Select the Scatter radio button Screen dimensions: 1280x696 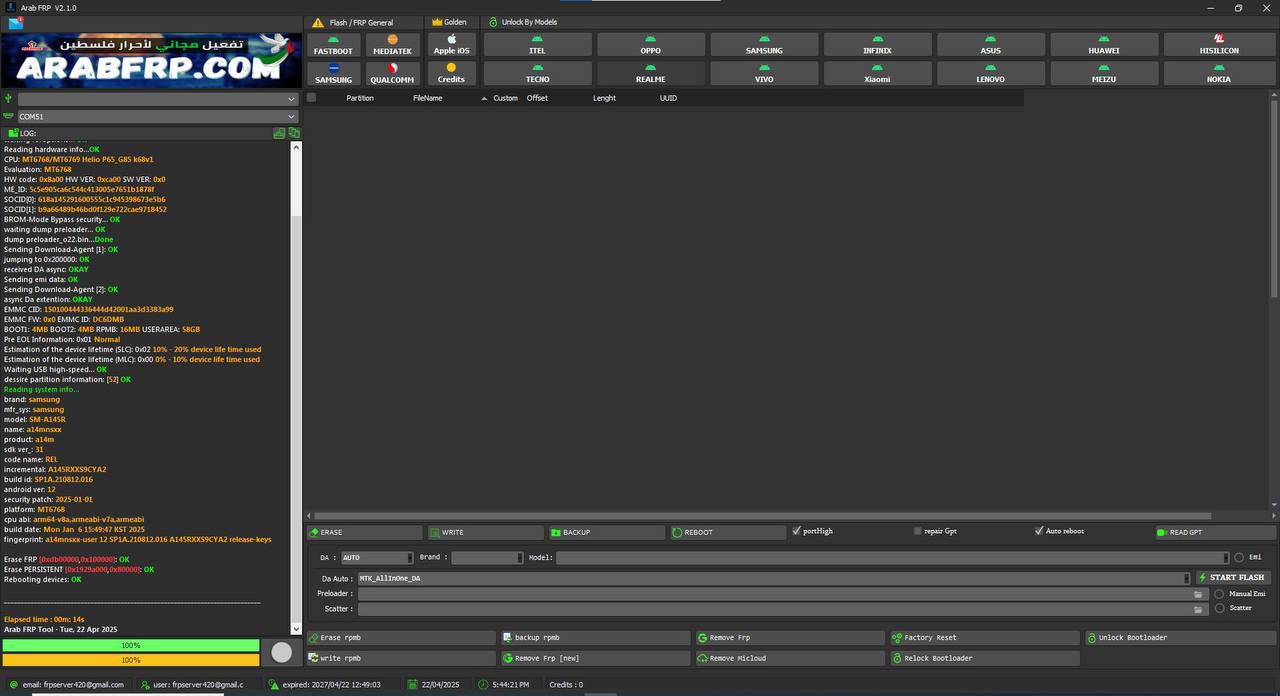tap(1219, 608)
